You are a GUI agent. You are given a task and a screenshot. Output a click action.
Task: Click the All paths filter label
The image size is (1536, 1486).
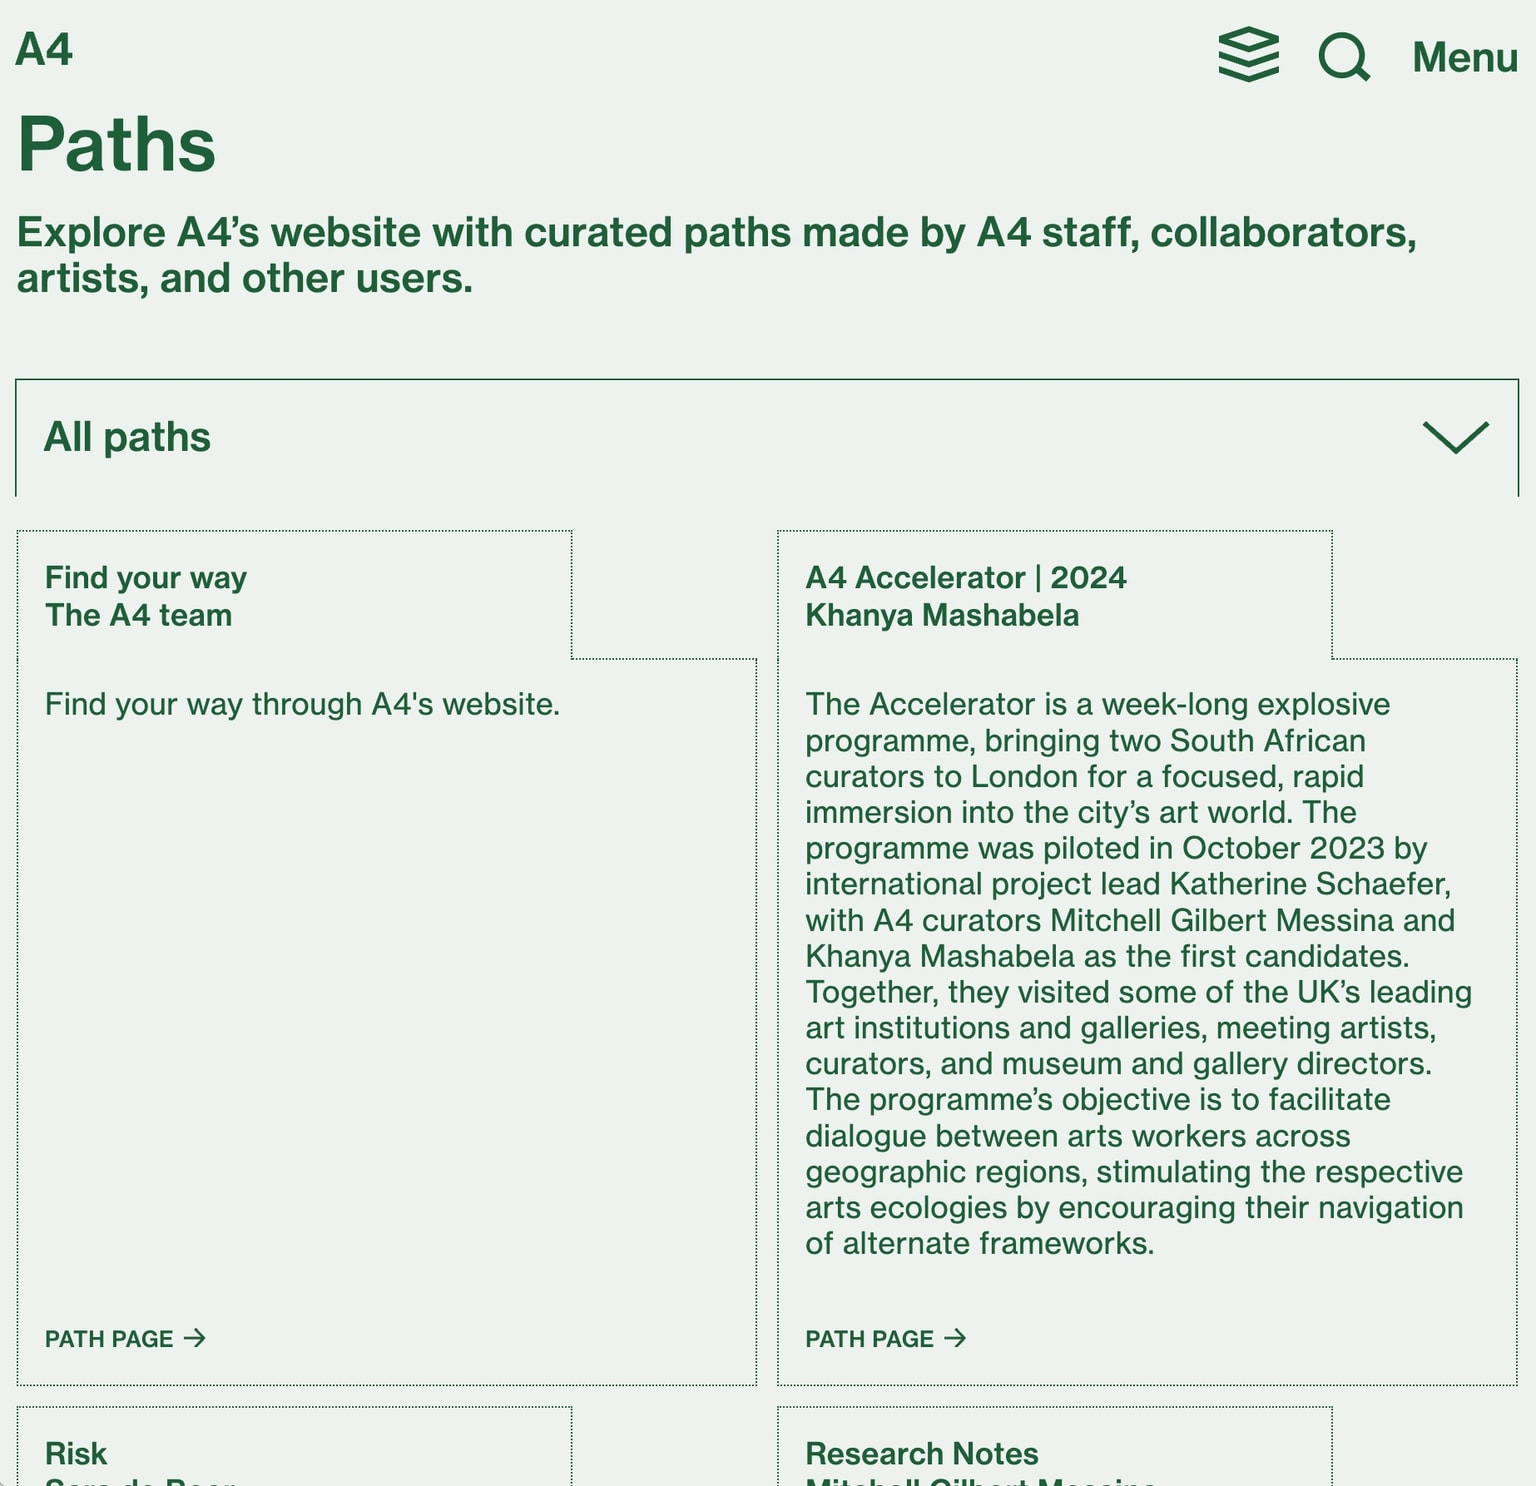(x=127, y=437)
